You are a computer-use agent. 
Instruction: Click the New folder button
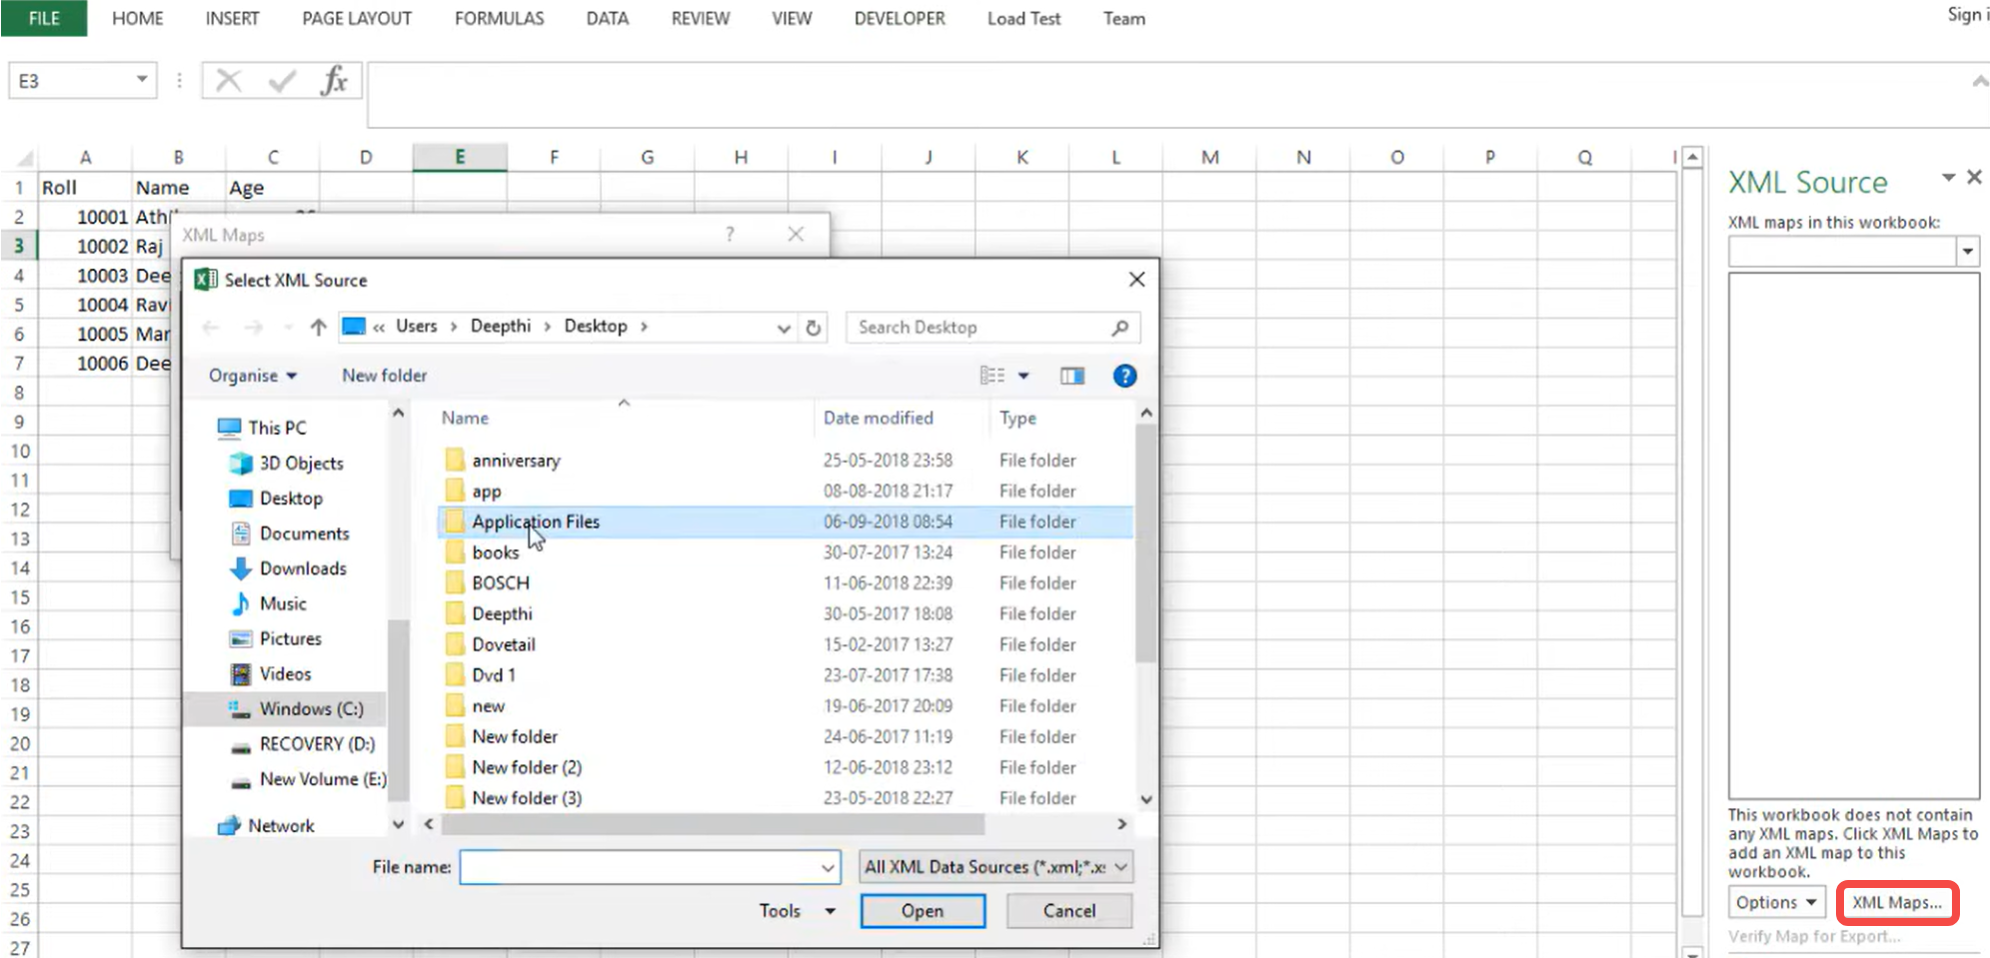tap(384, 376)
